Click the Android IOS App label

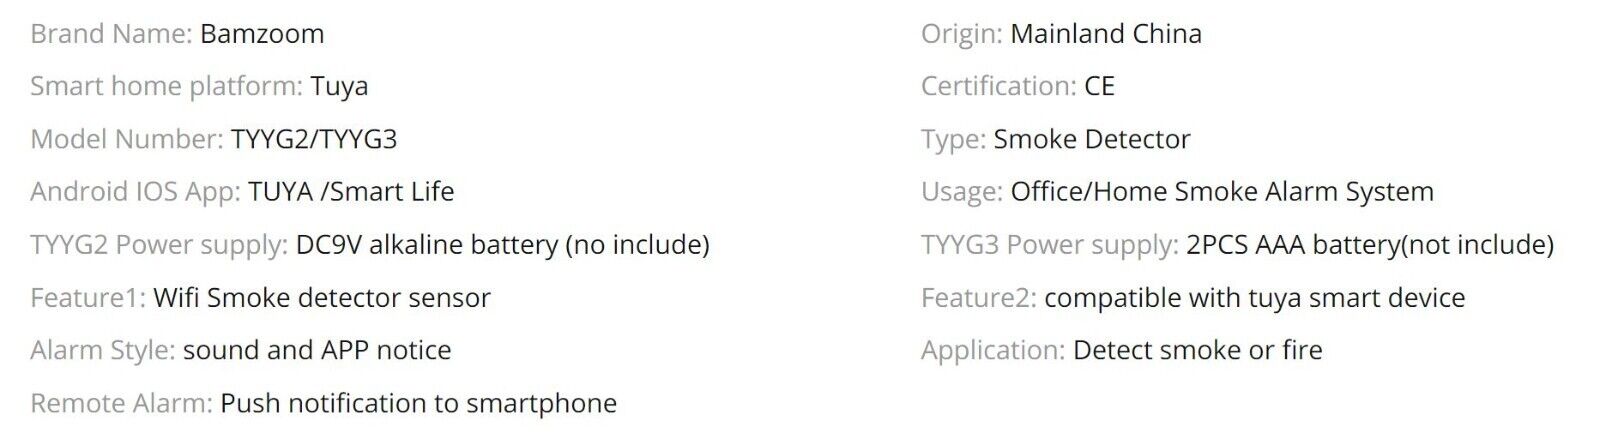pyautogui.click(x=135, y=192)
